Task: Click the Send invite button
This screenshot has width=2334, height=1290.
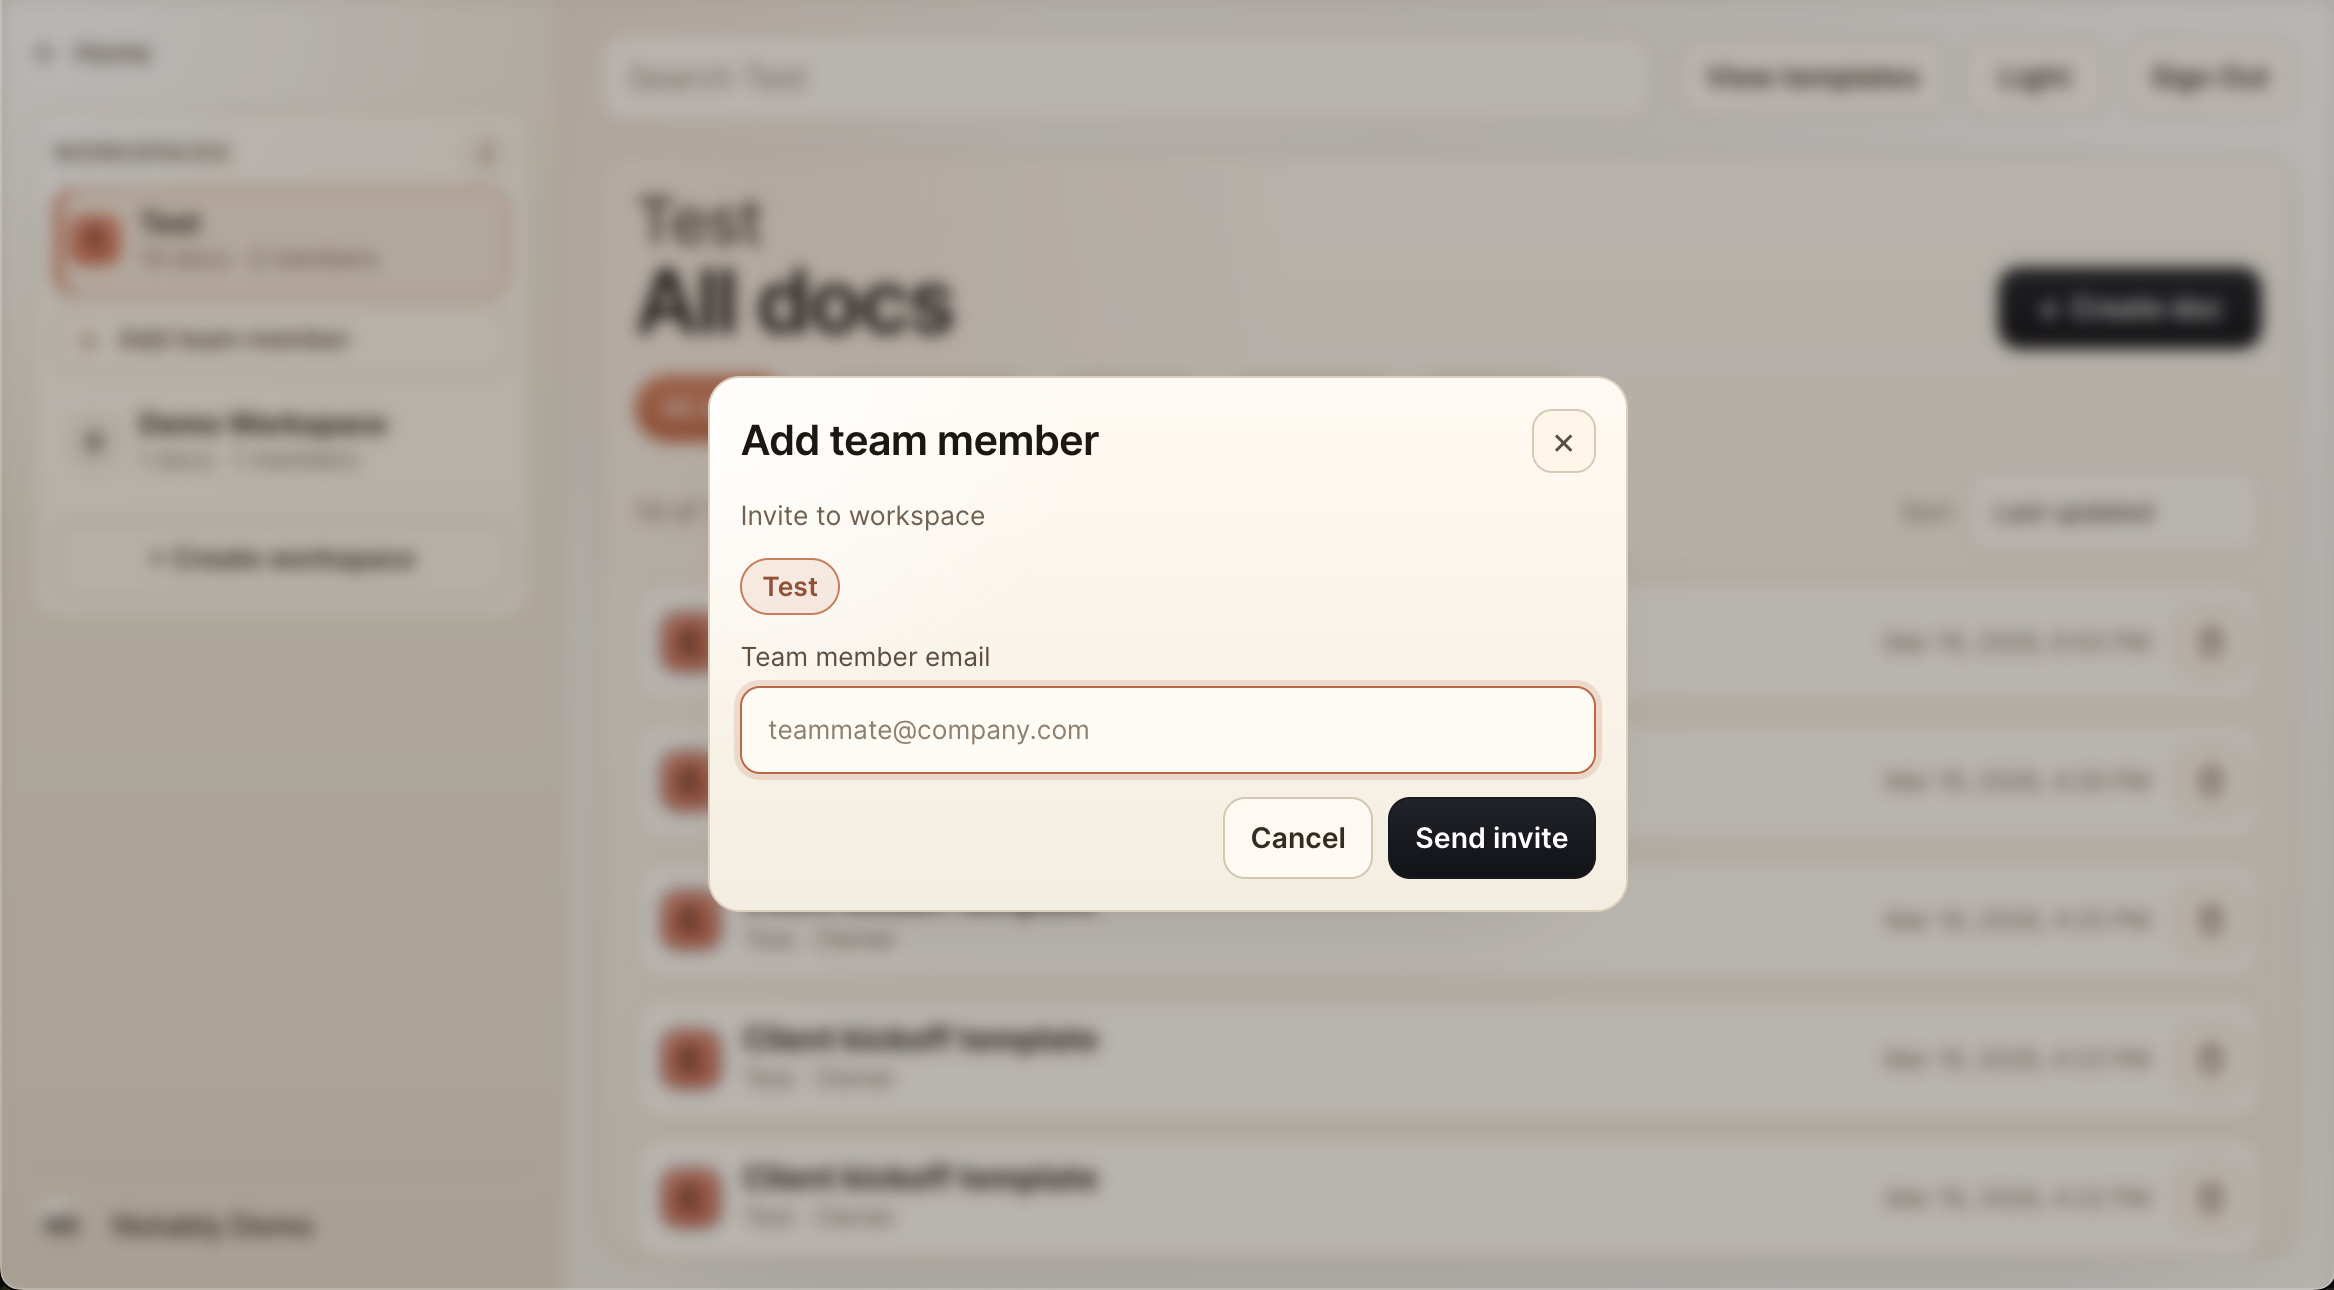Action: click(1491, 837)
